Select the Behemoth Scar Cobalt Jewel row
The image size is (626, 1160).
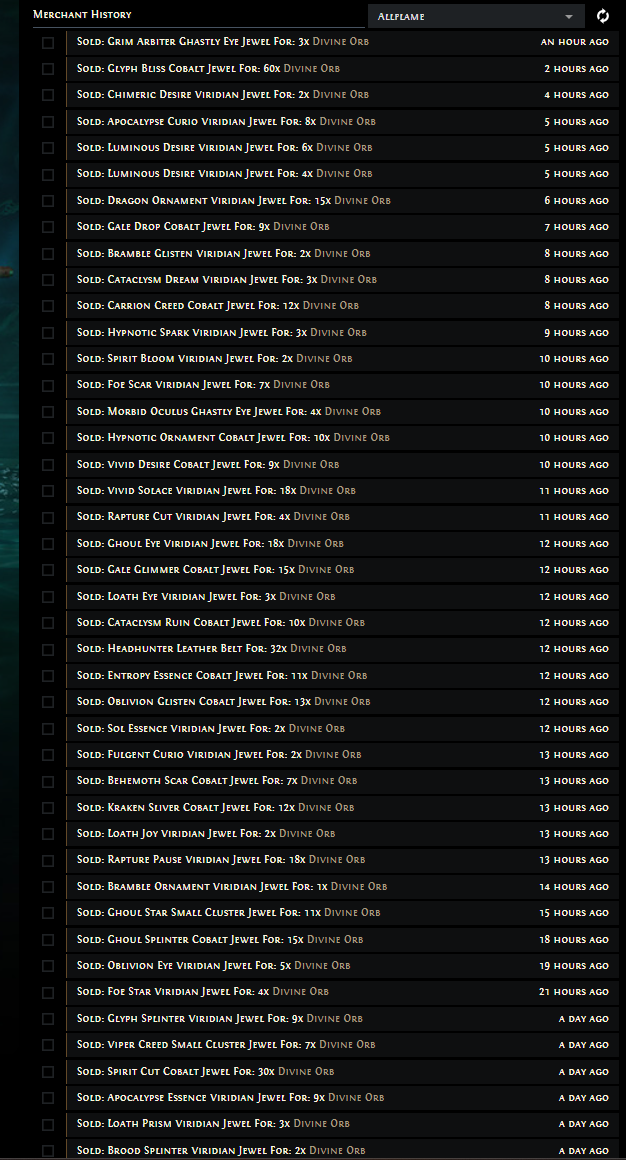click(x=343, y=781)
